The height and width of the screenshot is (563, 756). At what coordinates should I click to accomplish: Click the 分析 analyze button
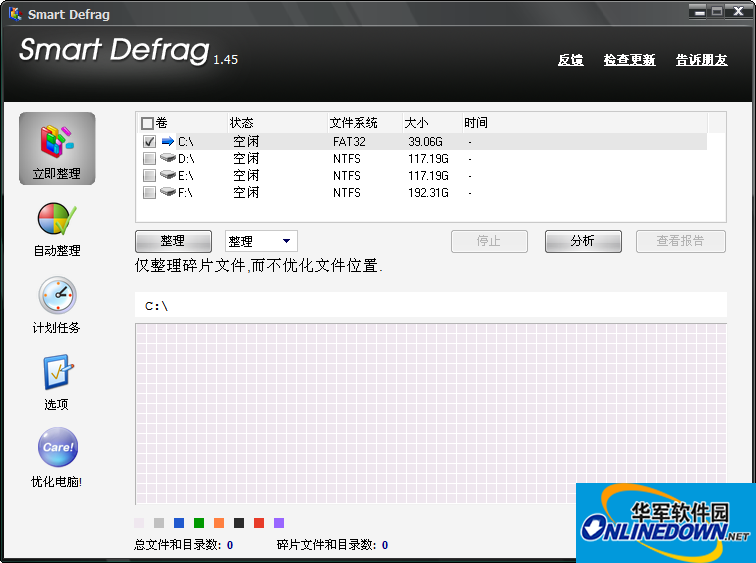[x=583, y=241]
